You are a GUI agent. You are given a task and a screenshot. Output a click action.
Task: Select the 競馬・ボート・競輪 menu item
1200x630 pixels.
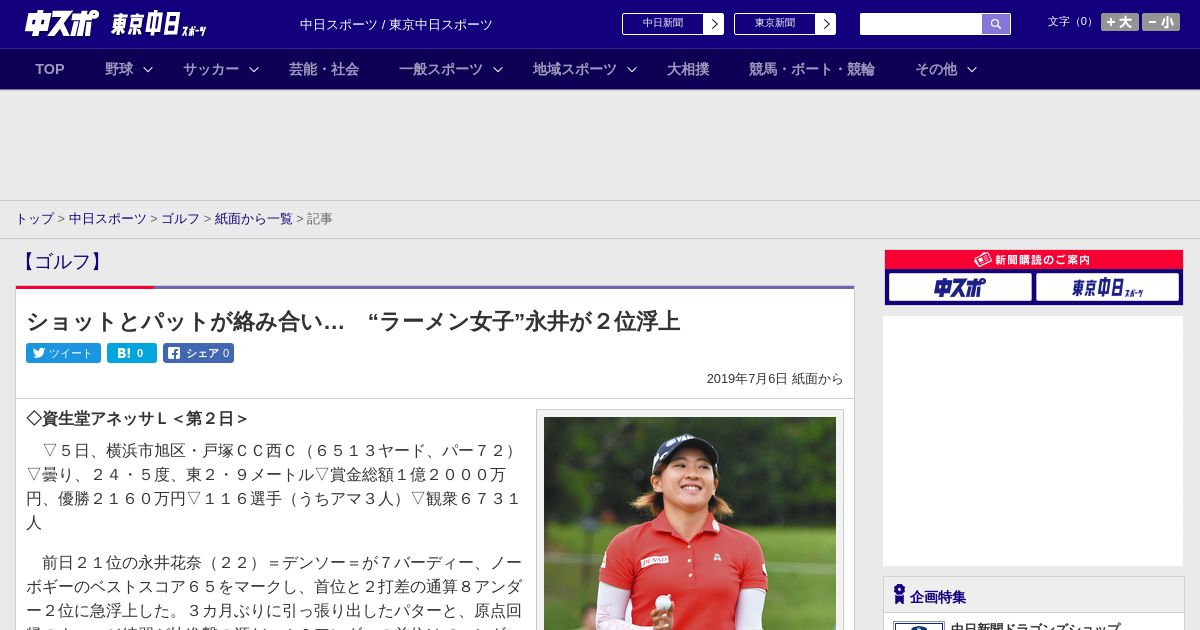[812, 69]
